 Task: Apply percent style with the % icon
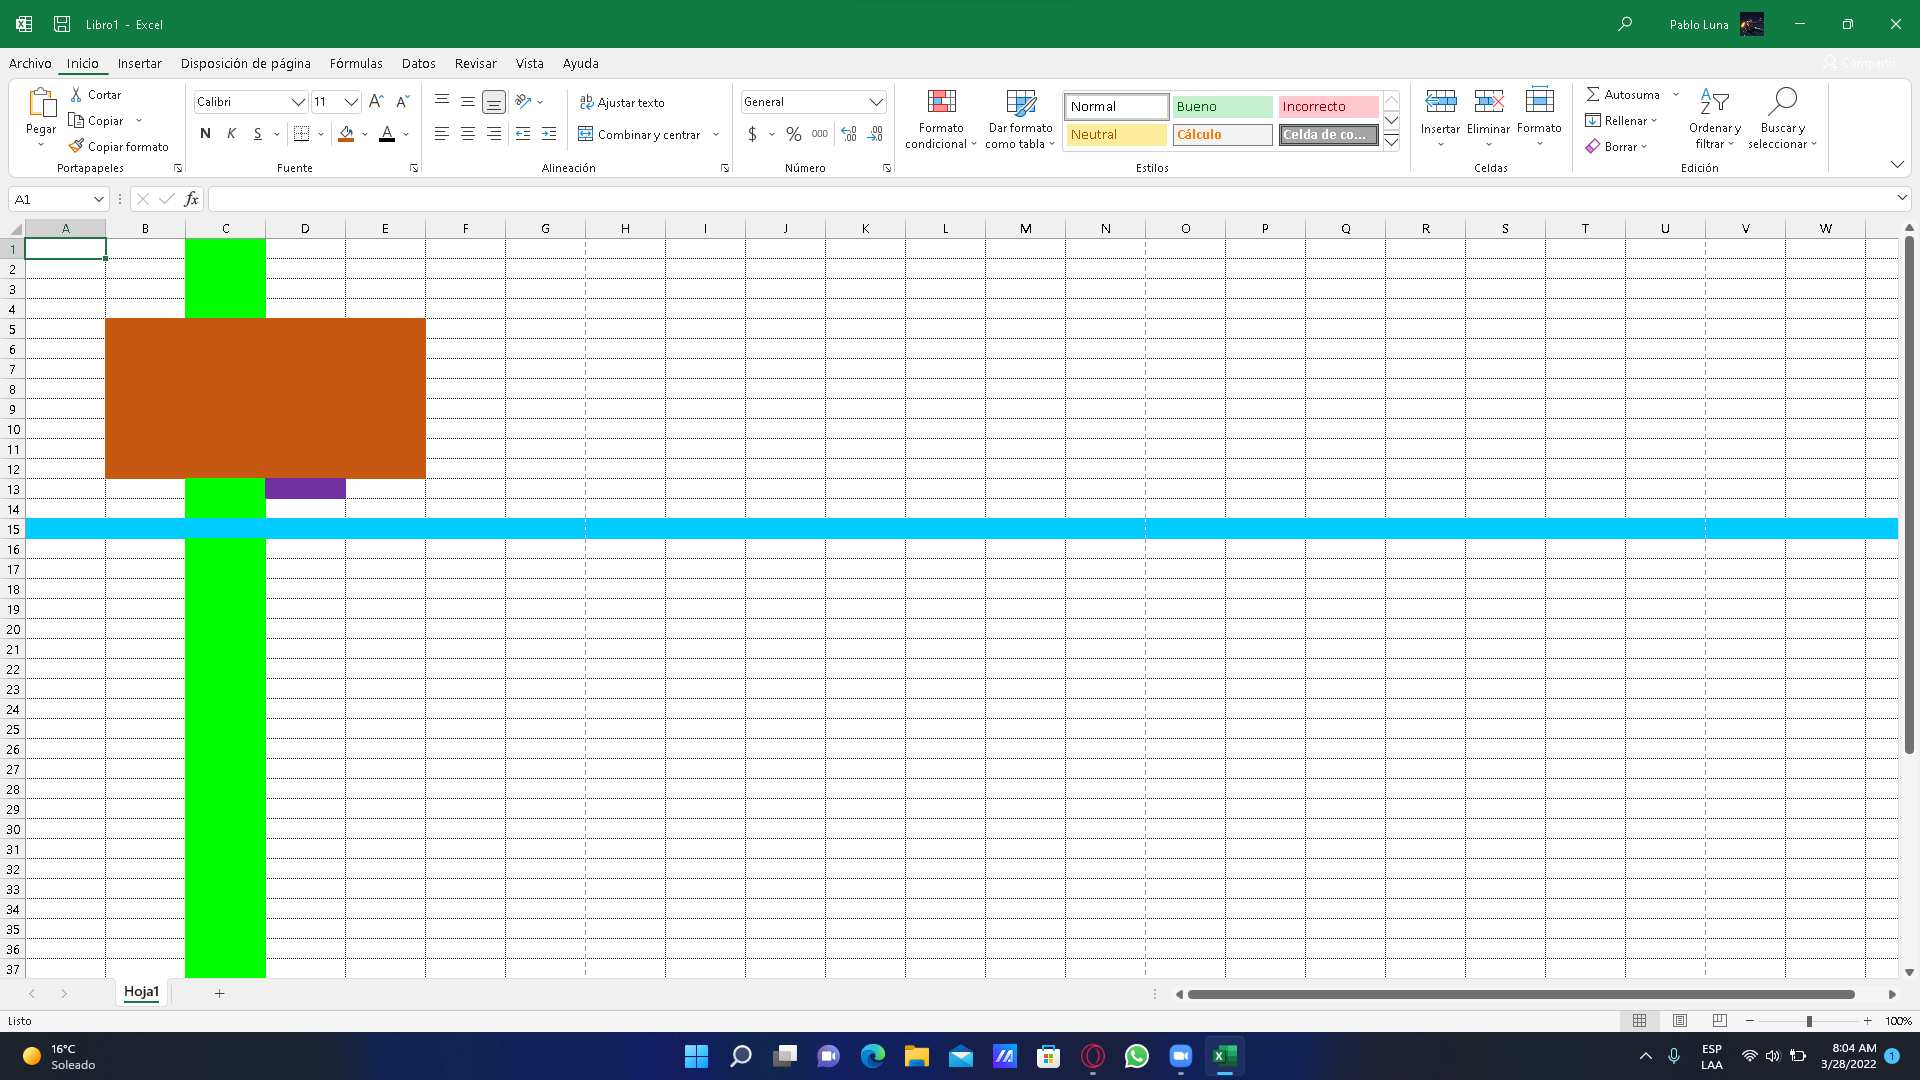pyautogui.click(x=794, y=133)
